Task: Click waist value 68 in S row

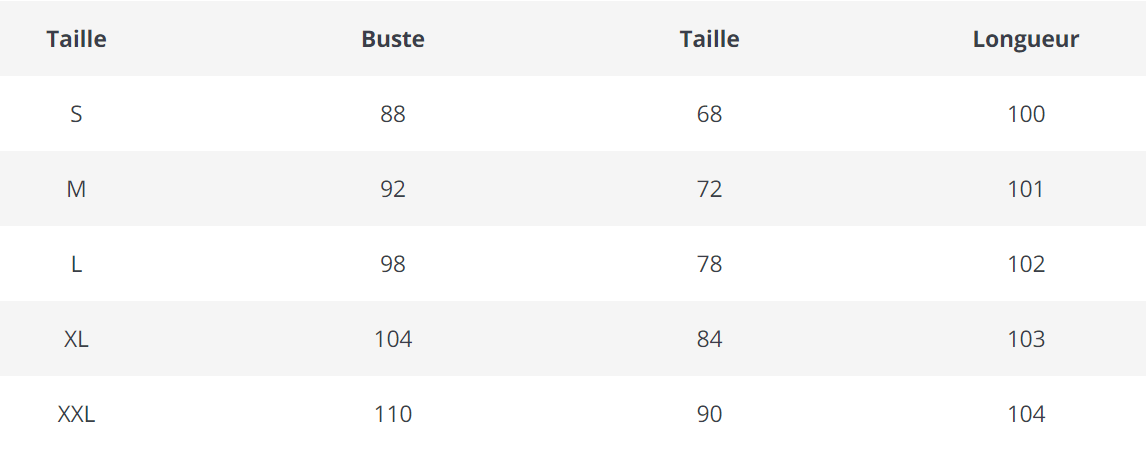Action: pyautogui.click(x=709, y=114)
